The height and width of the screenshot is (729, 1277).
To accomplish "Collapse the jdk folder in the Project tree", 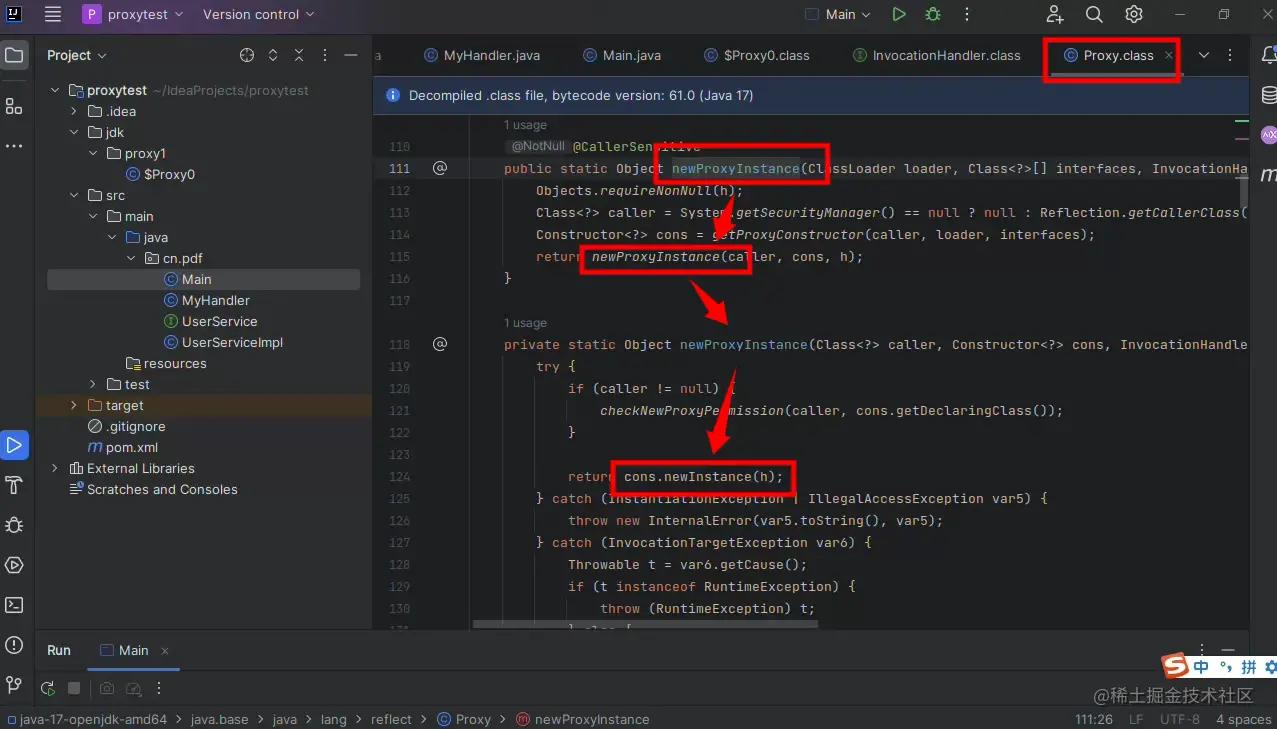I will coord(73,132).
